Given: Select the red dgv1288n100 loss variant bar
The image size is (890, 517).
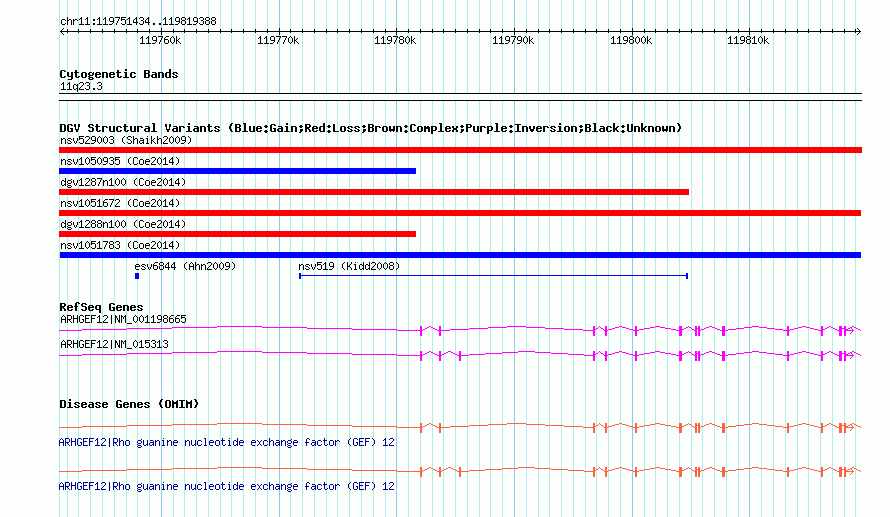Looking at the screenshot, I should (x=237, y=234).
